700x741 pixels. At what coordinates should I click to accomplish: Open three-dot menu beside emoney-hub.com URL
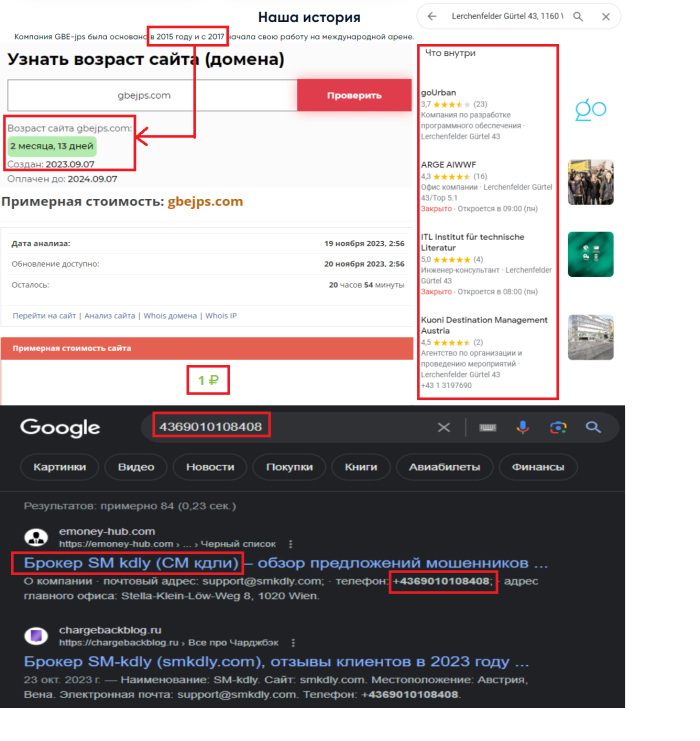click(290, 544)
